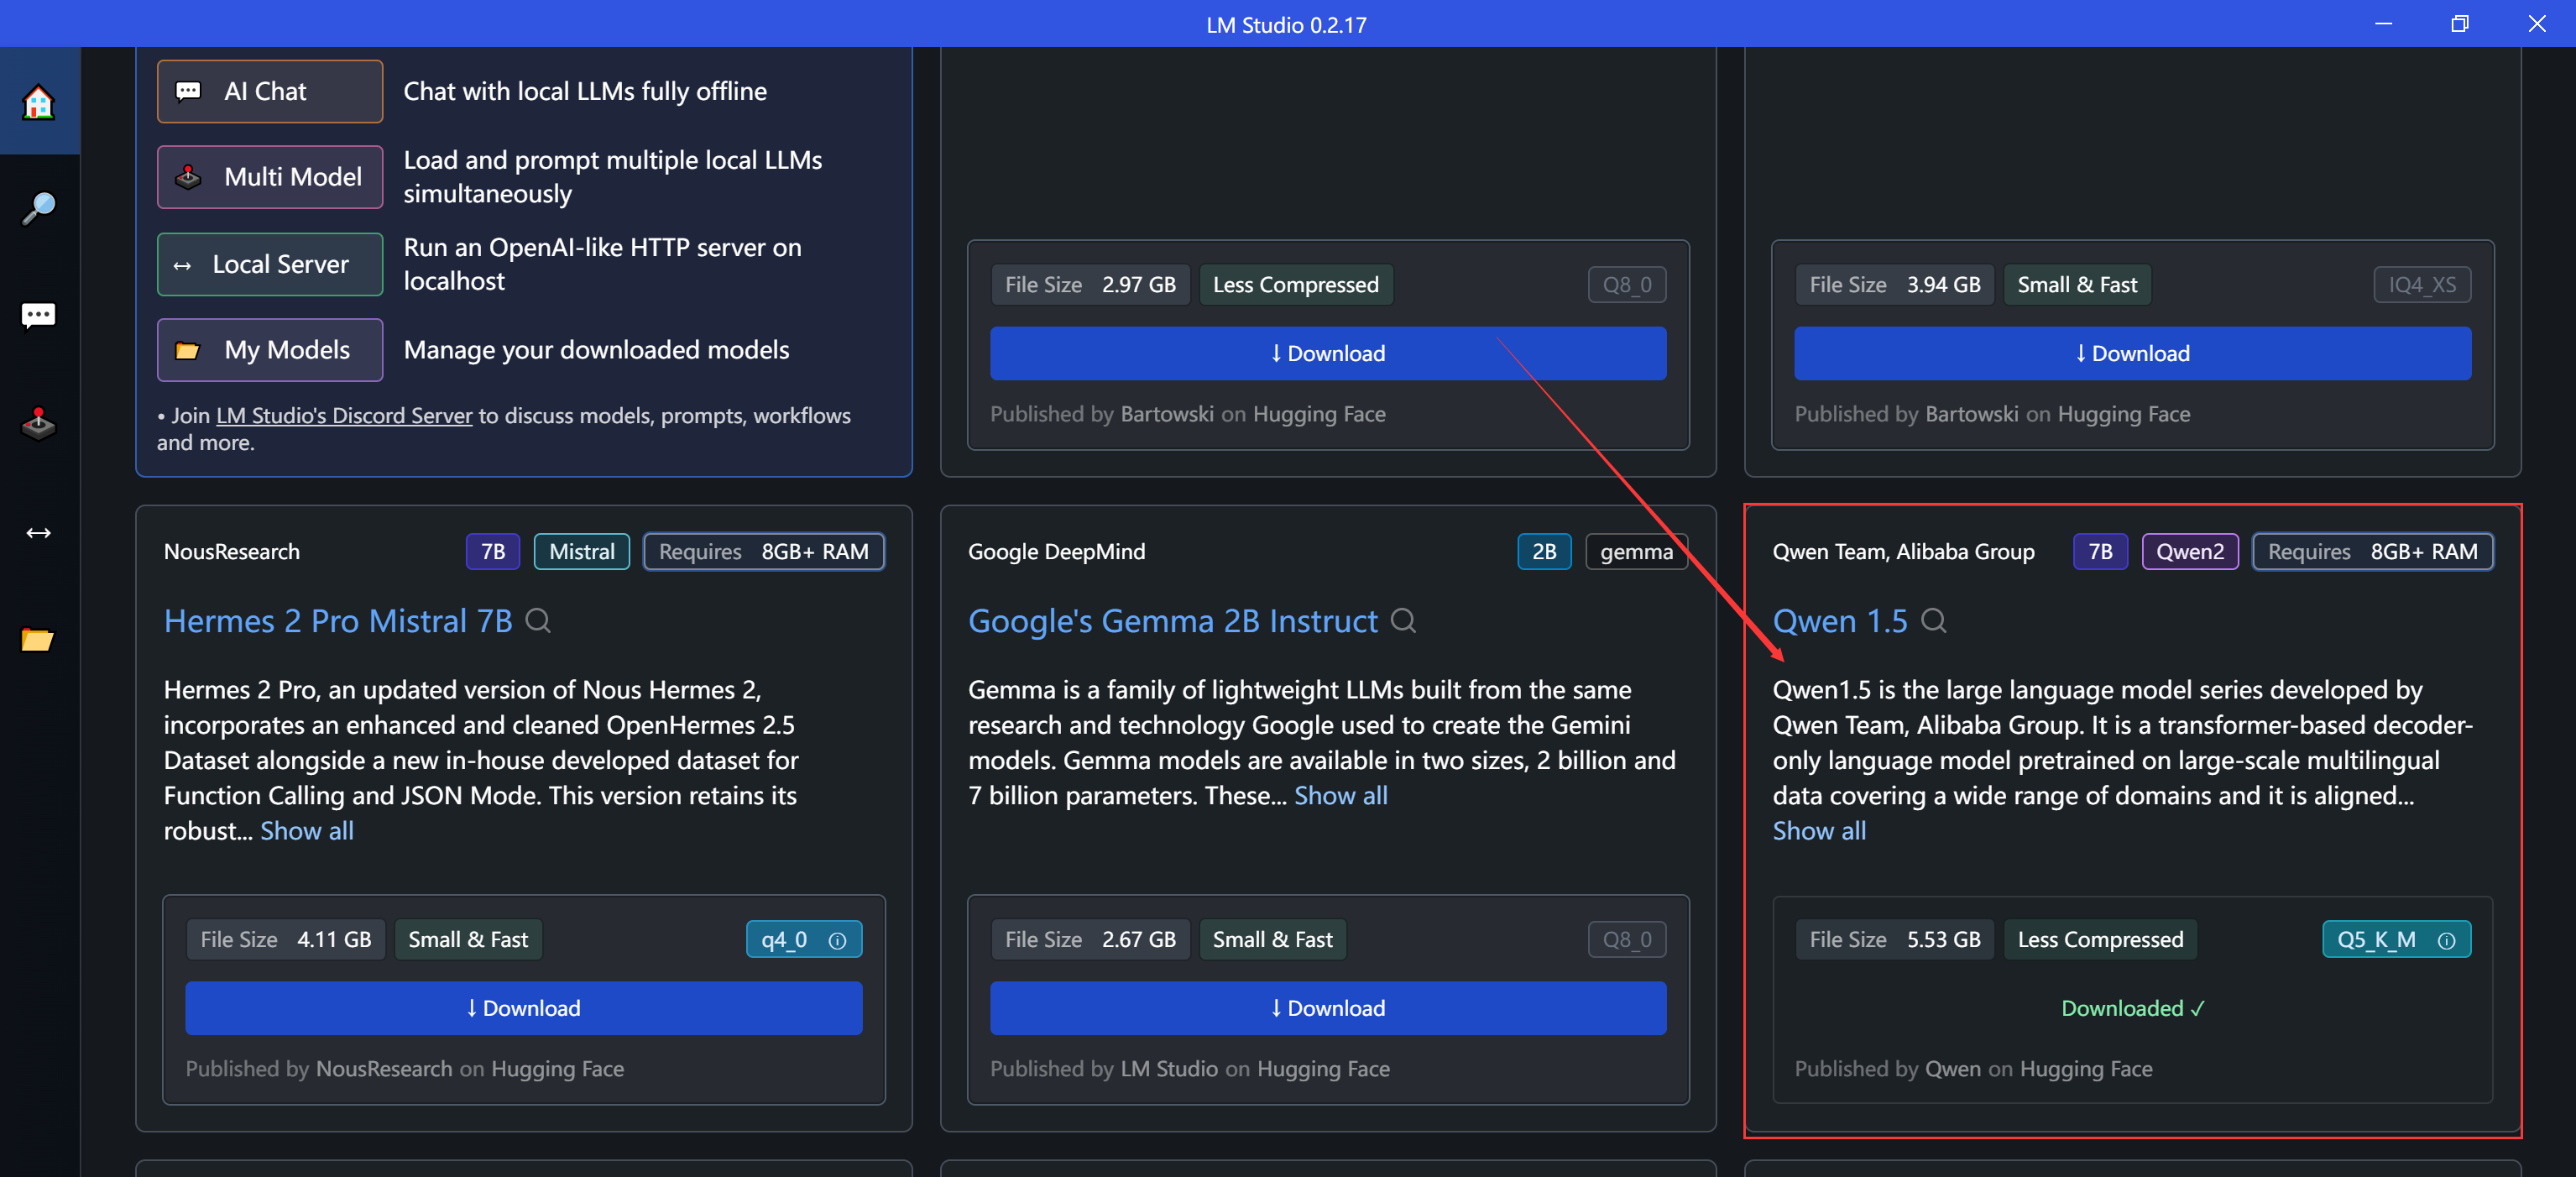Click the Q5_K_M quantization info badge
The height and width of the screenshot is (1177, 2576).
coord(2396,939)
